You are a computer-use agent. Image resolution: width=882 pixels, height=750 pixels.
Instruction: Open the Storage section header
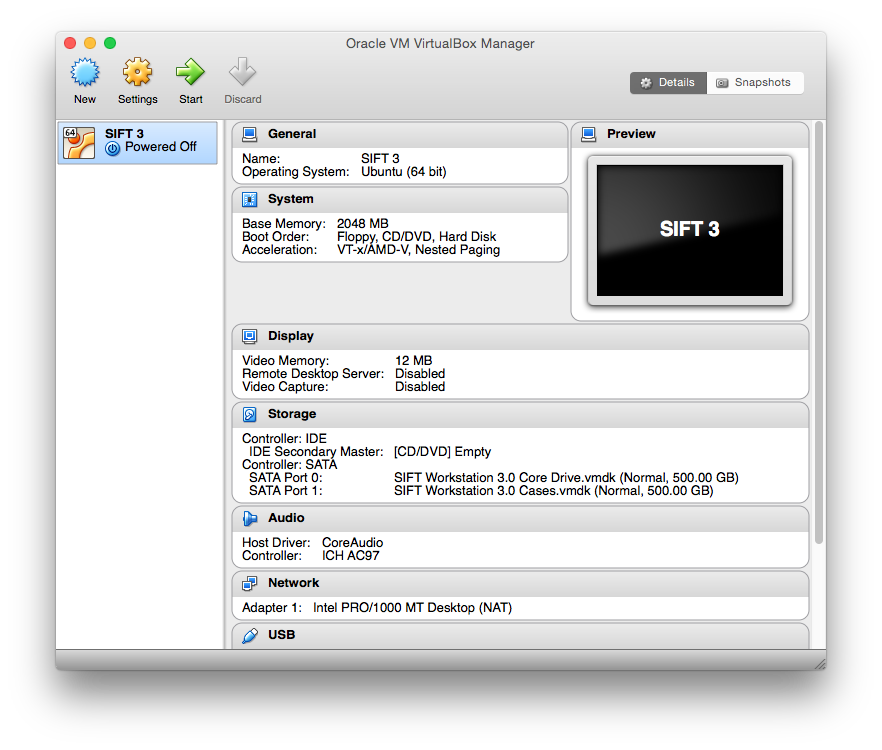(x=520, y=415)
